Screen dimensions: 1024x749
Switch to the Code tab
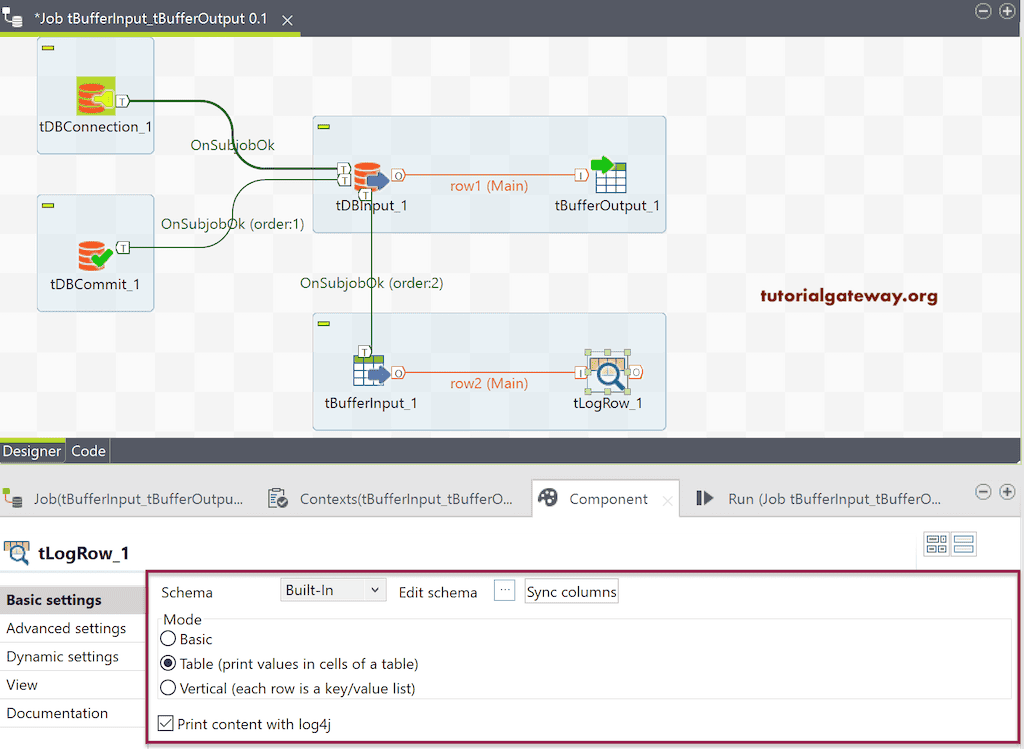coord(87,451)
